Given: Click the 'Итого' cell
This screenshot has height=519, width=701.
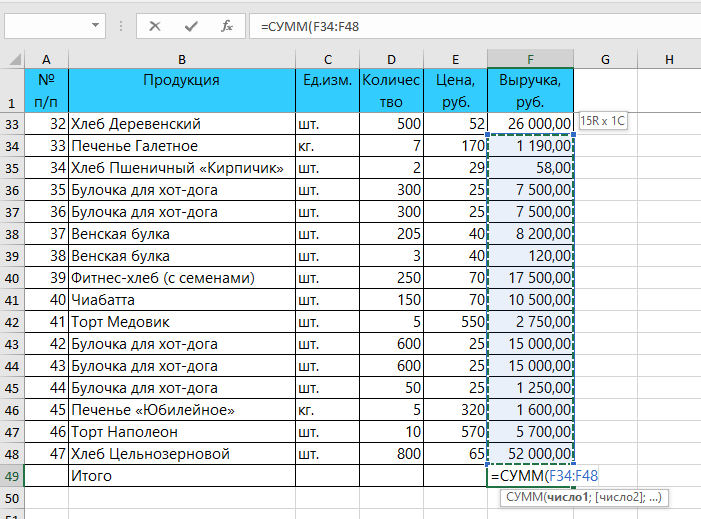Looking at the screenshot, I should (x=182, y=476).
